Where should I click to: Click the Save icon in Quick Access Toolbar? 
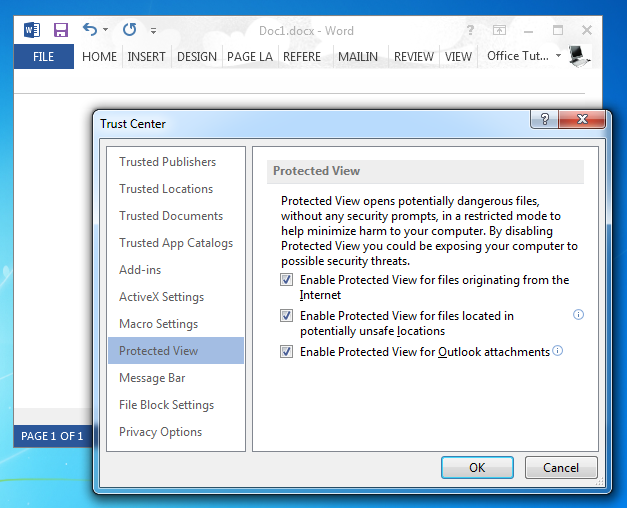coord(61,30)
